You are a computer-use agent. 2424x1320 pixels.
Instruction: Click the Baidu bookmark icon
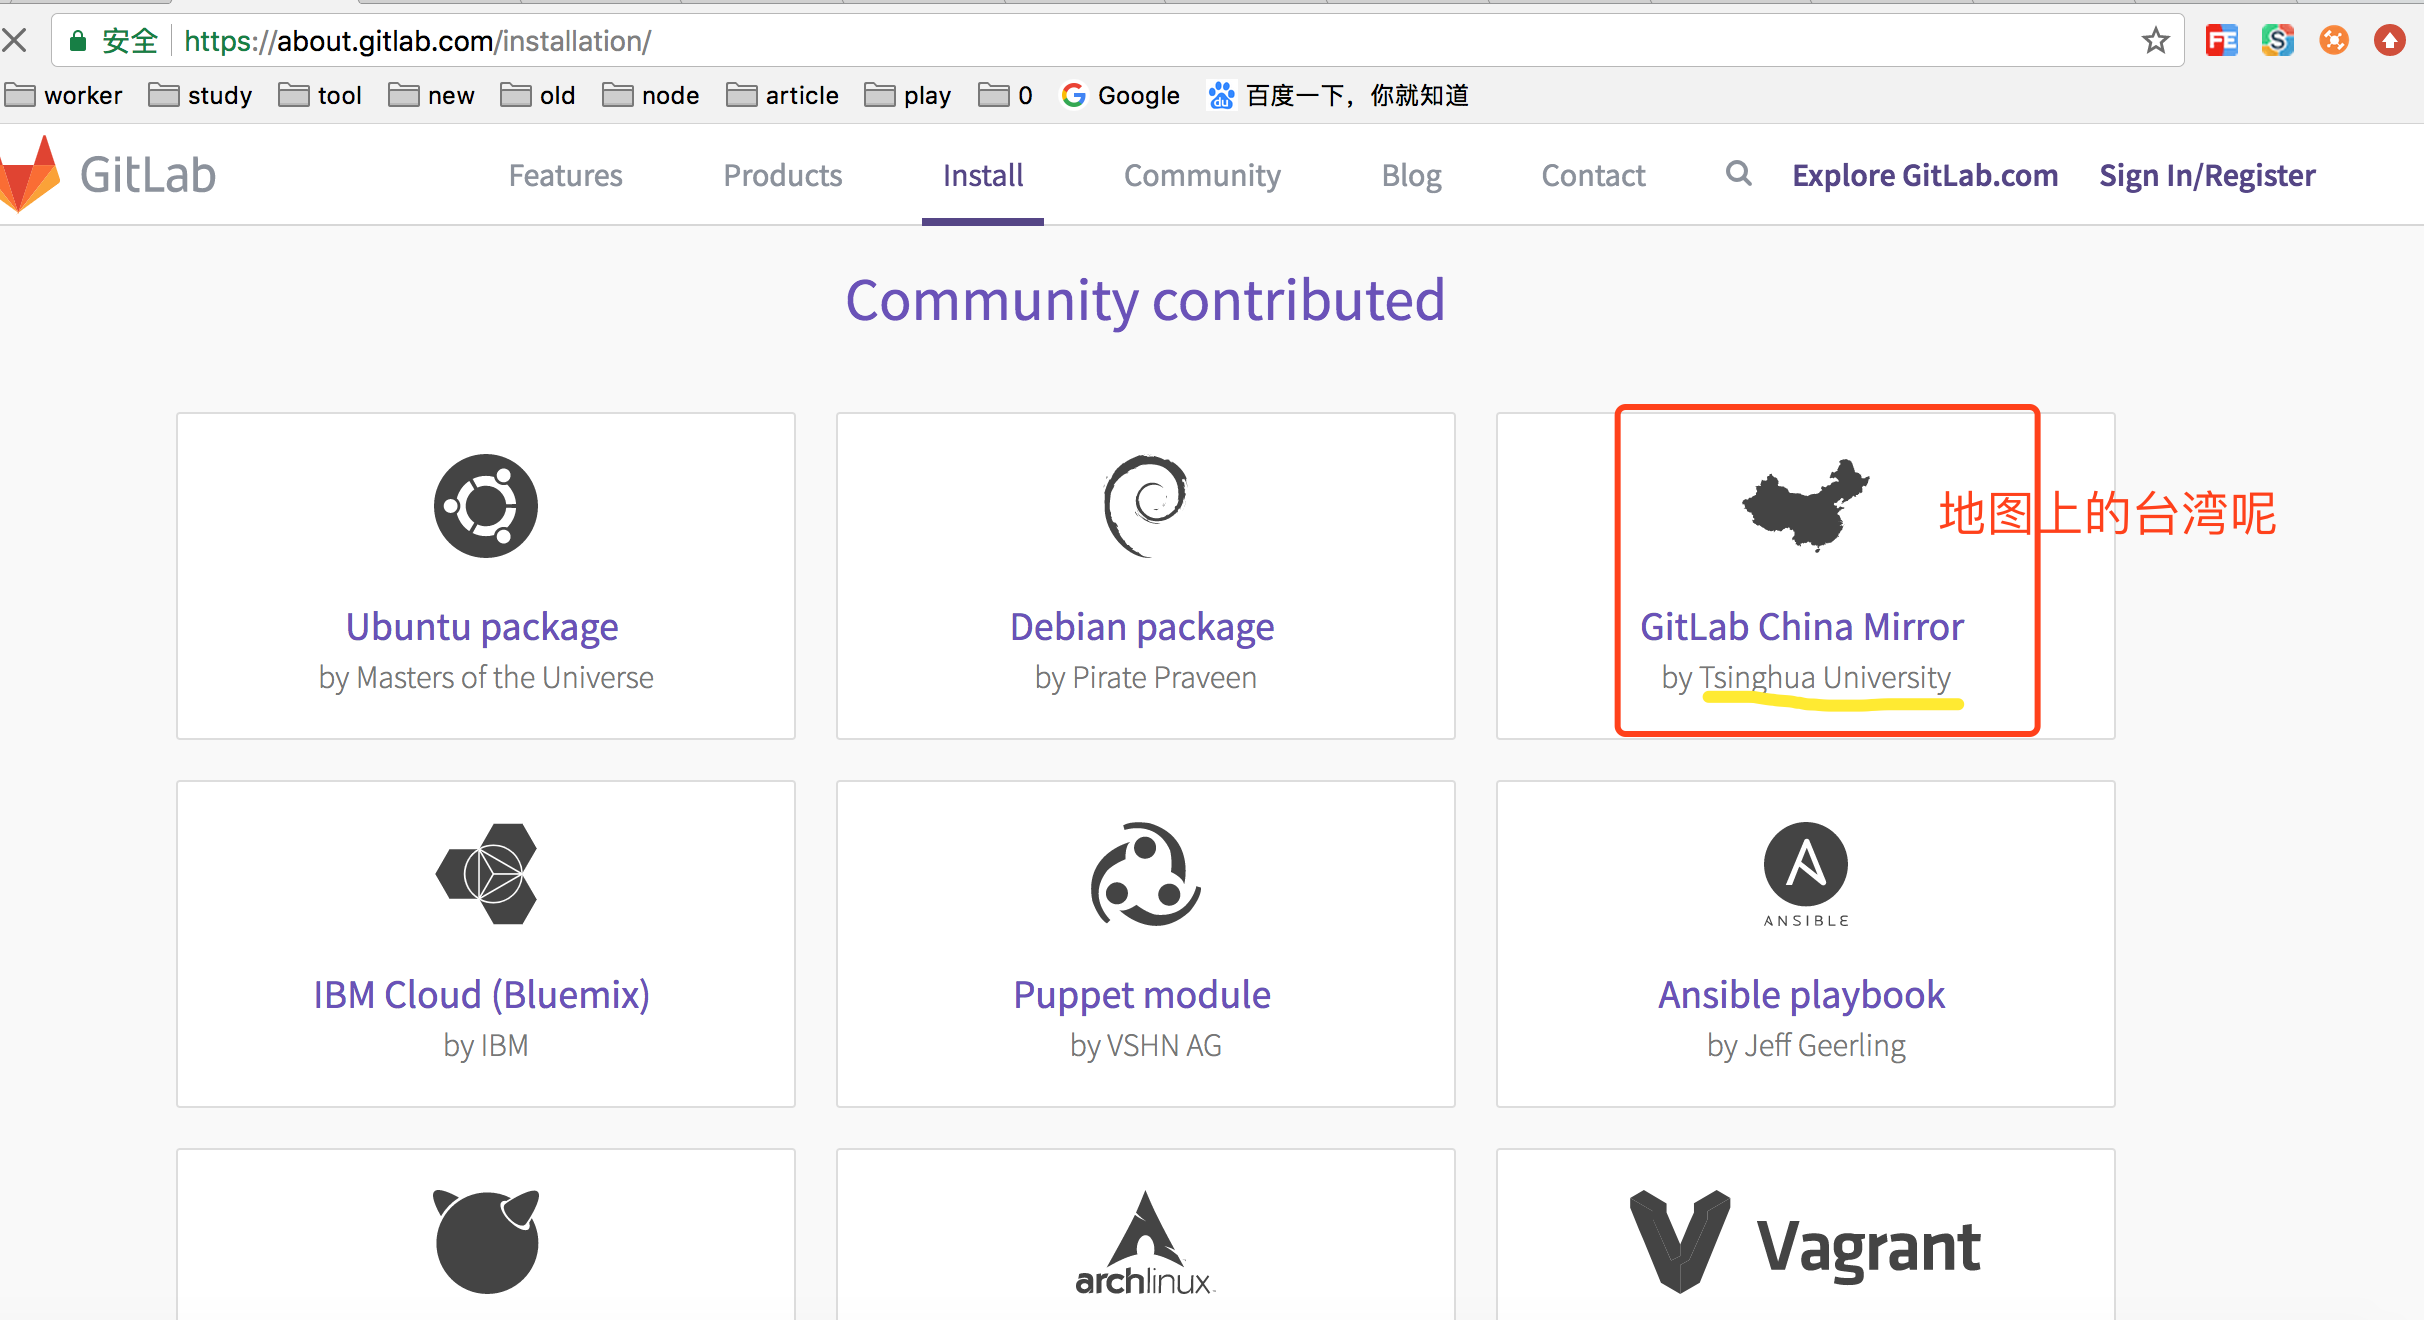tap(1221, 94)
